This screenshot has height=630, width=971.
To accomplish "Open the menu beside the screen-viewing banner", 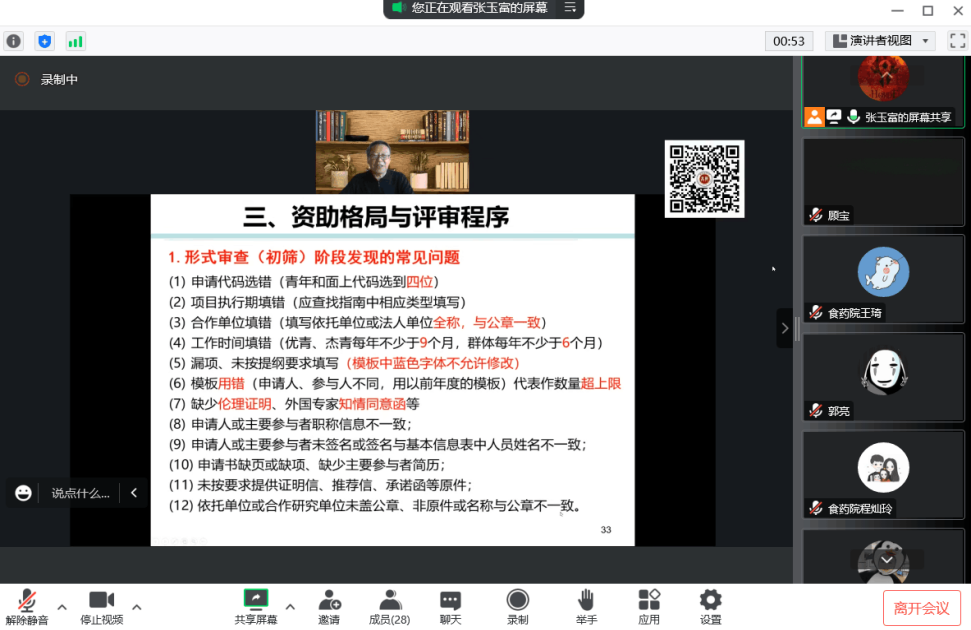I will [571, 8].
